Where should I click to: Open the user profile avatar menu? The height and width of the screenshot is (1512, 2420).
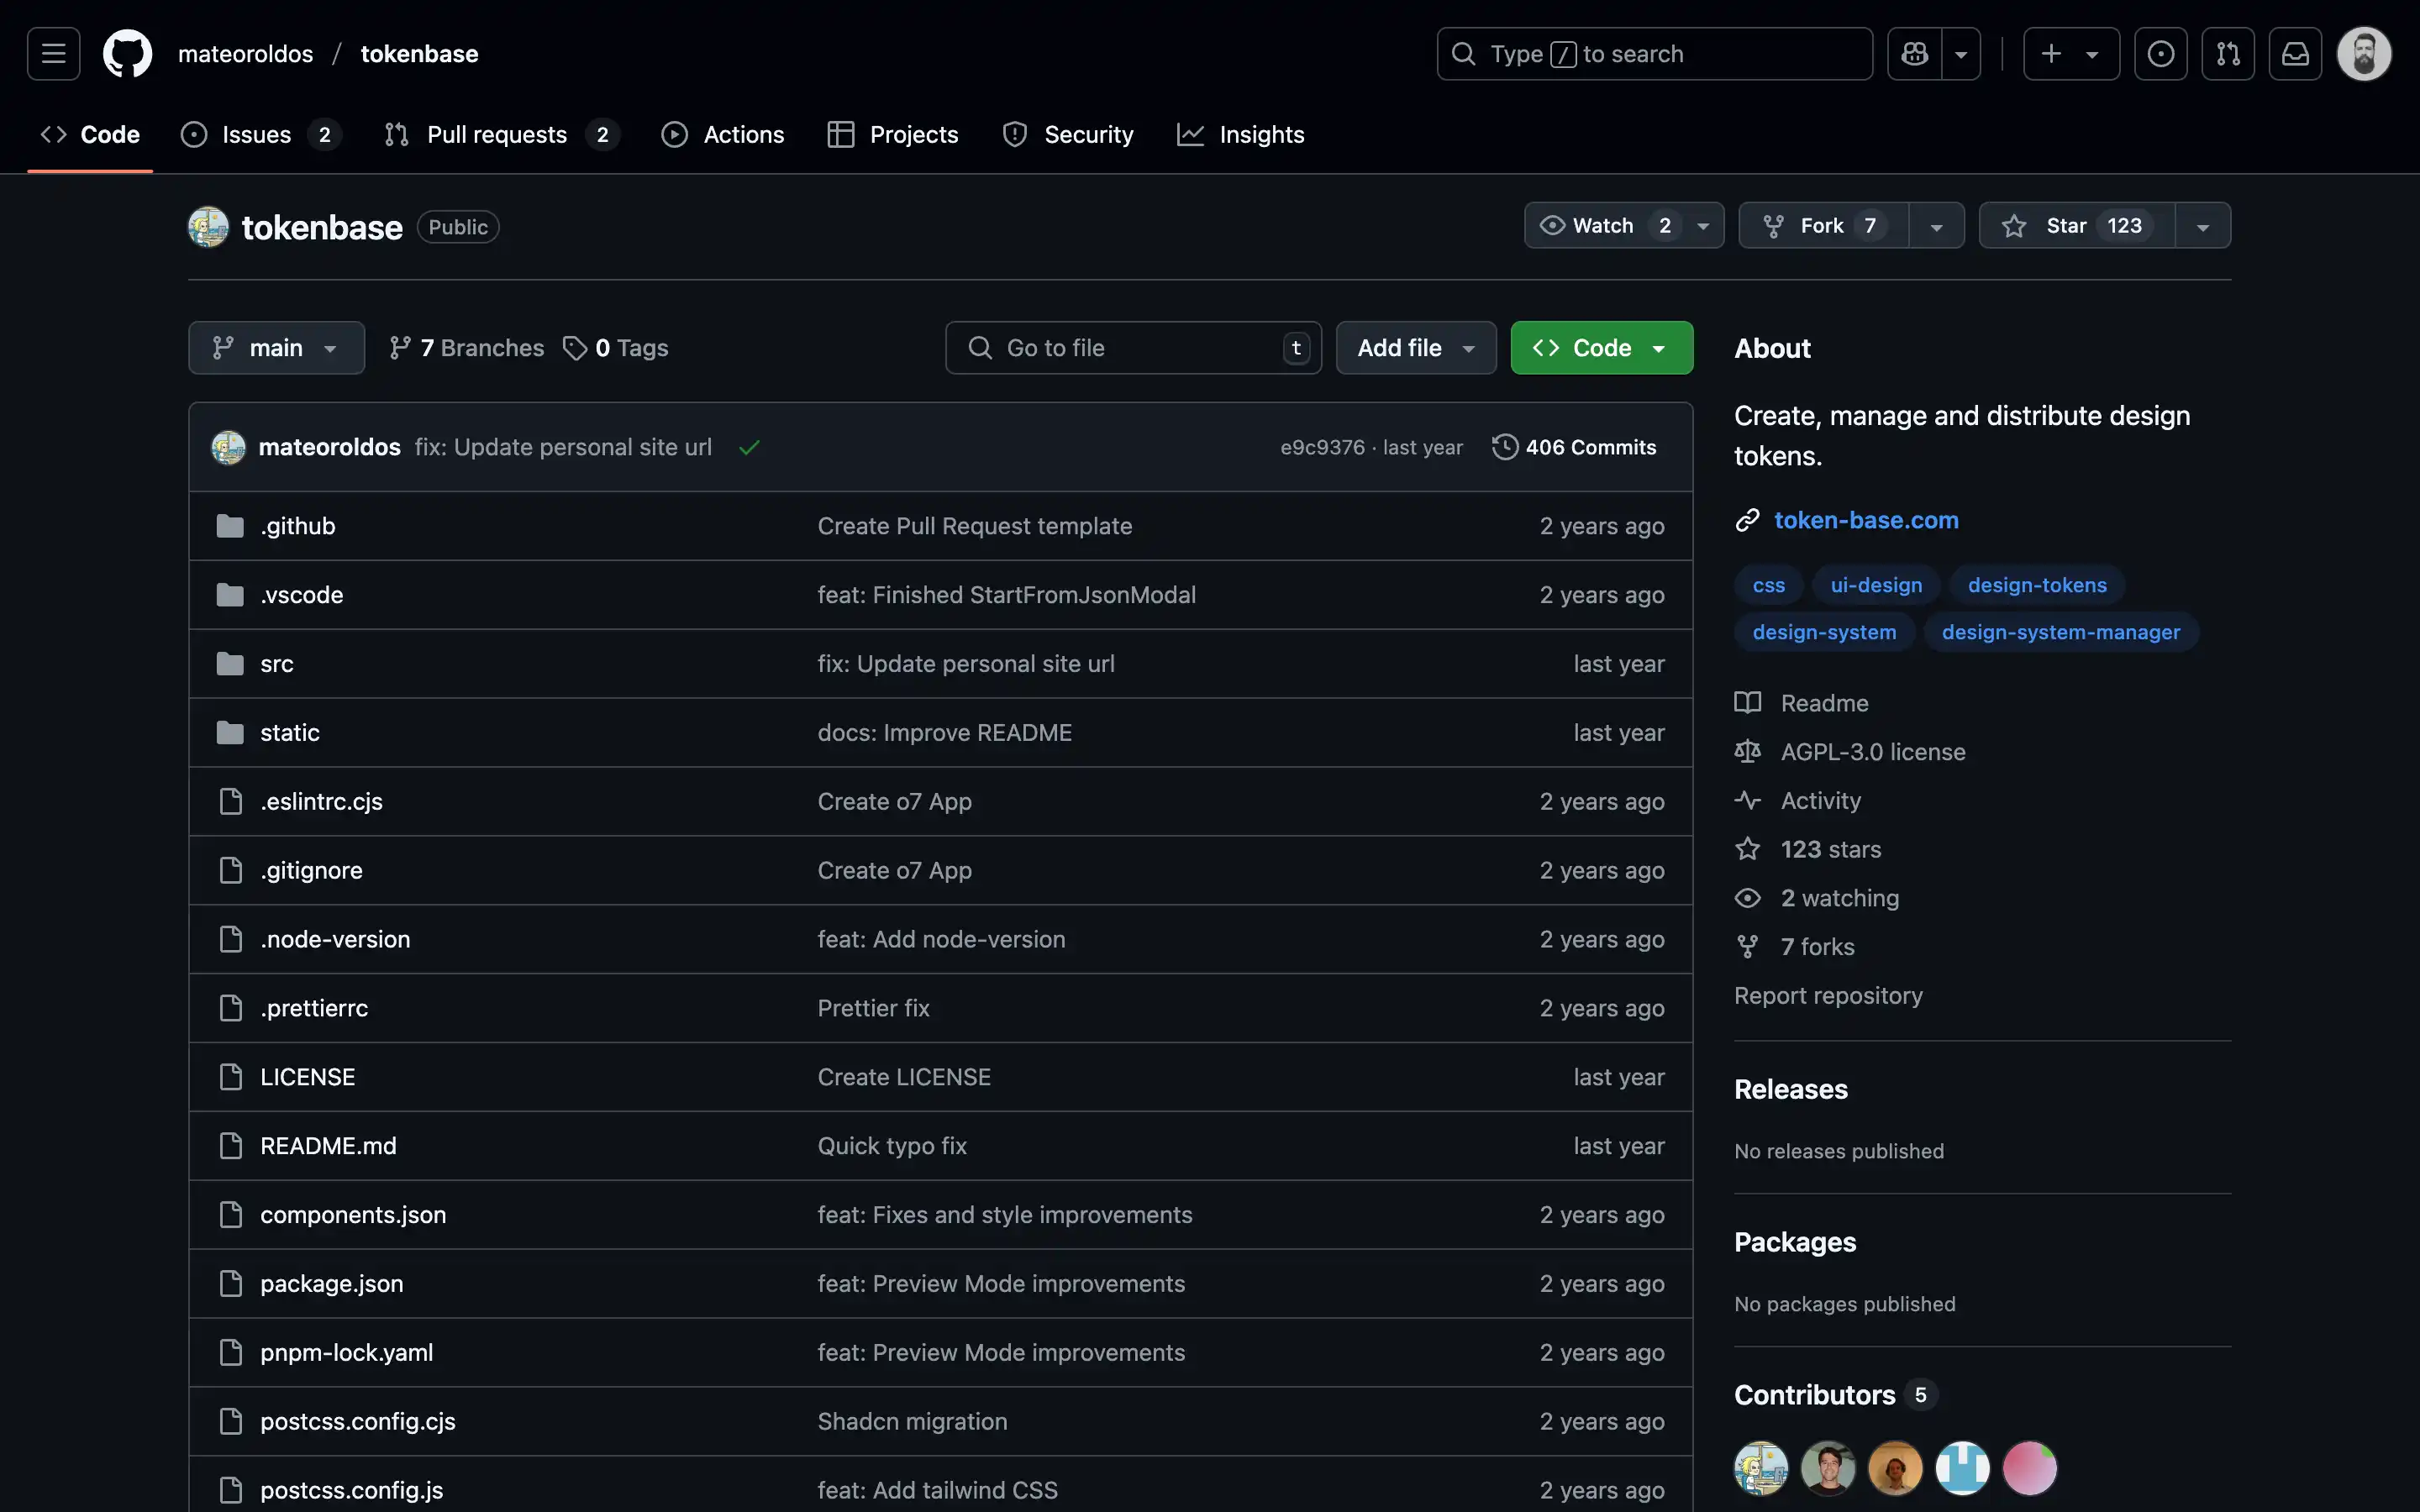(x=2364, y=54)
